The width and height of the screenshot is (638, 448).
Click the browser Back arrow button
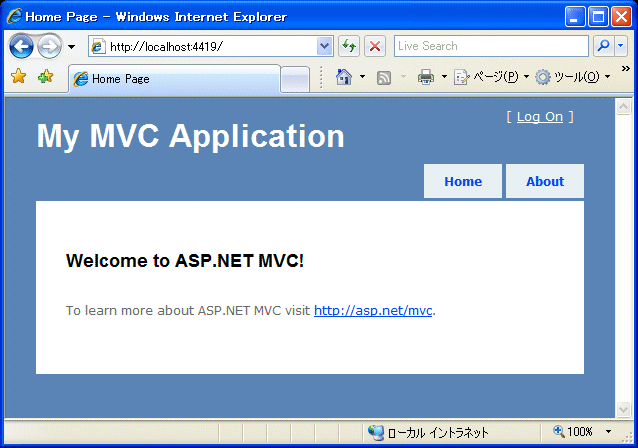[x=21, y=46]
